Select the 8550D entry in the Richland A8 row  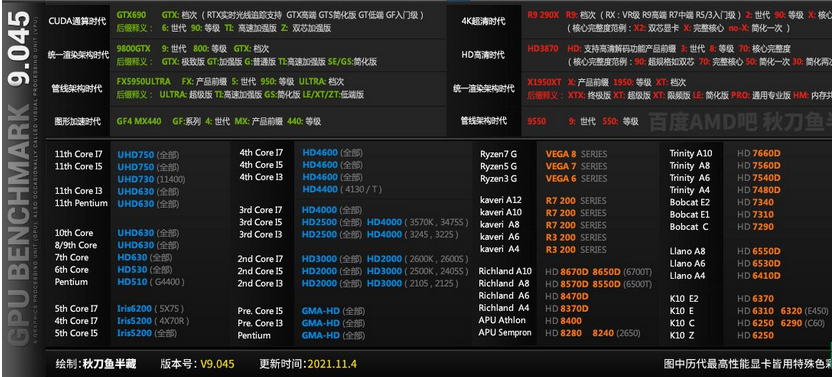pos(606,284)
